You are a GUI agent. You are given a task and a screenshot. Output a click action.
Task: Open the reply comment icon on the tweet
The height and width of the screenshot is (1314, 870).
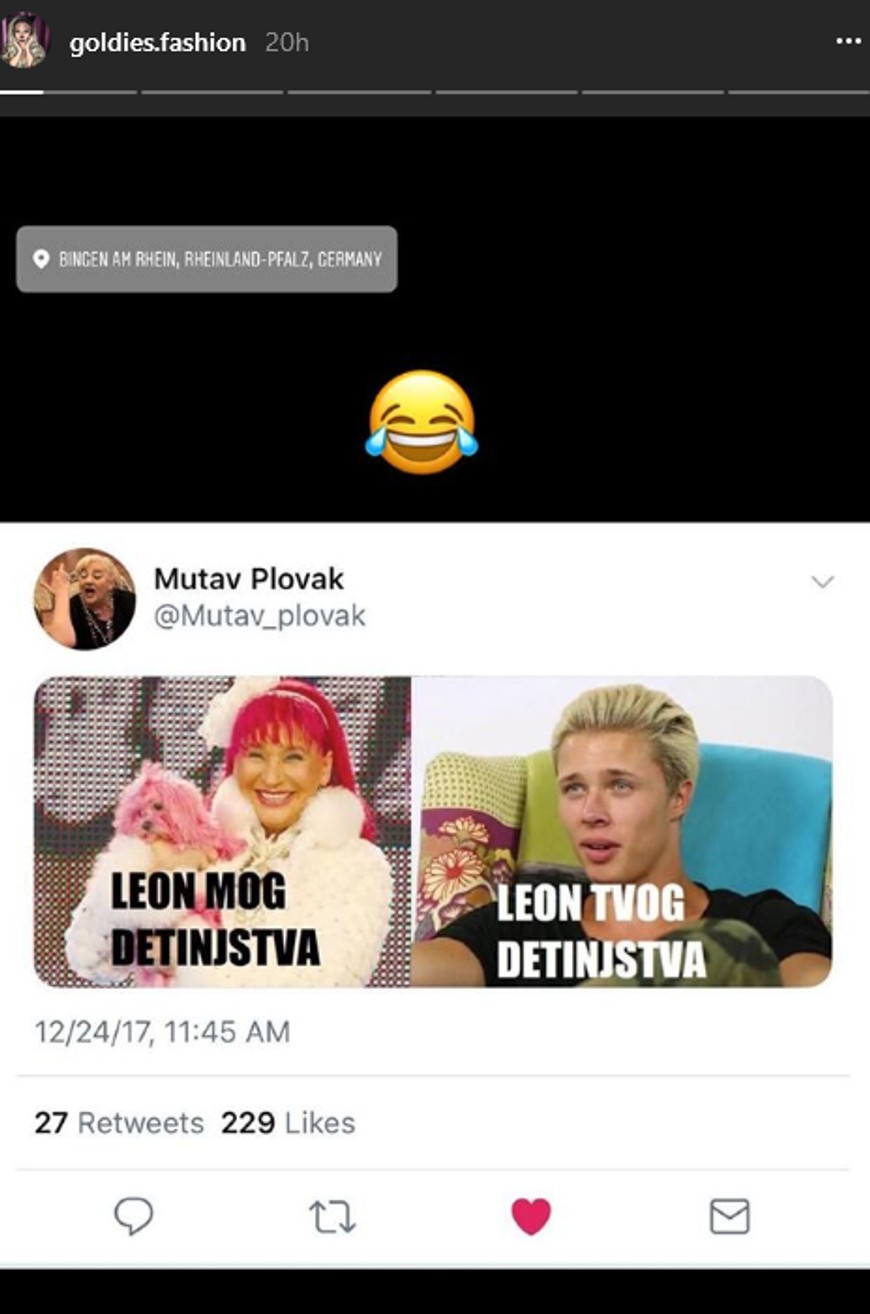click(x=131, y=1215)
